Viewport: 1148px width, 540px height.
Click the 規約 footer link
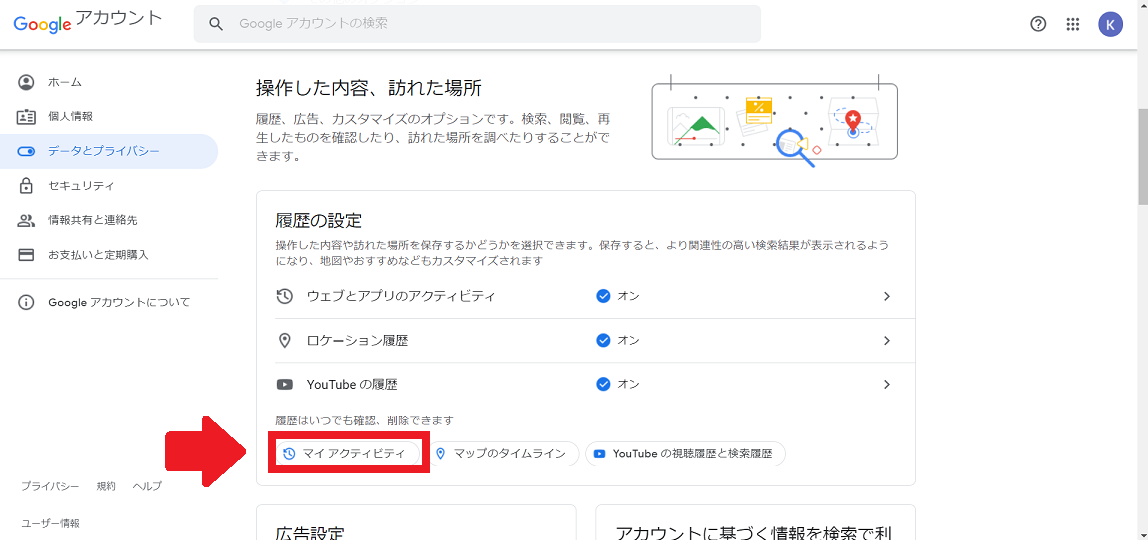click(x=106, y=486)
